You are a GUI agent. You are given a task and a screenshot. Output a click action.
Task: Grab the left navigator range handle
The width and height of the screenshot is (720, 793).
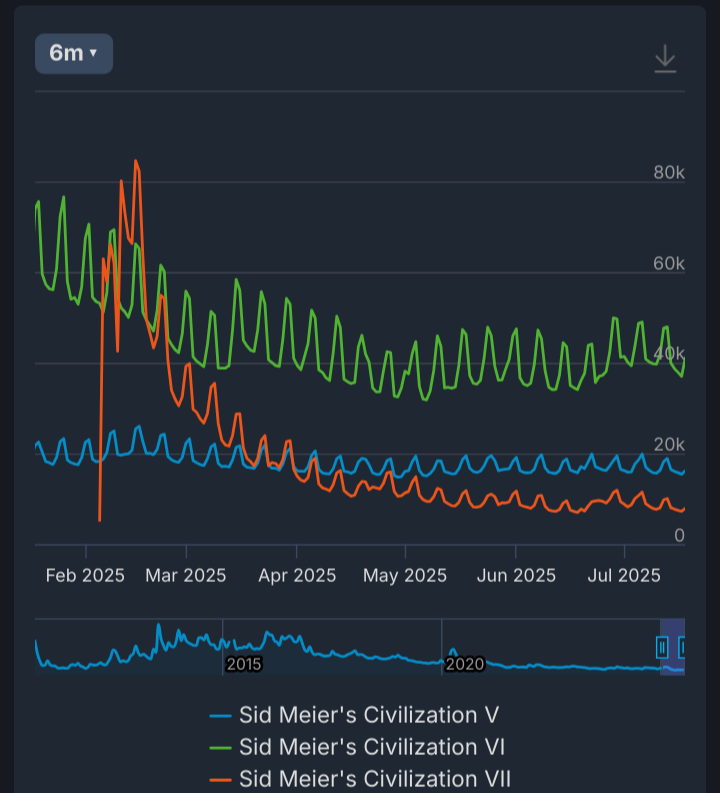point(662,647)
